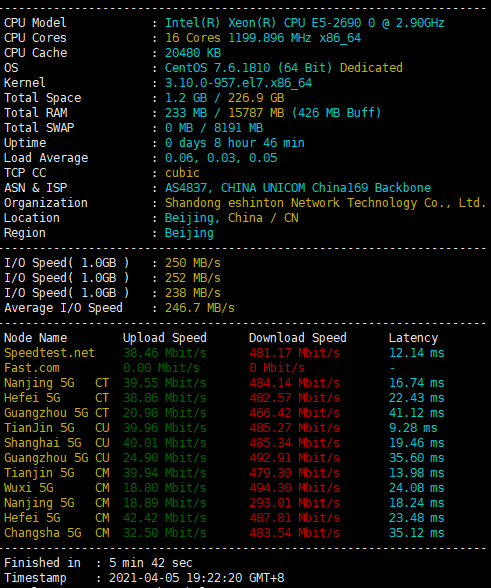Click the Fast.com node name
The height and width of the screenshot is (588, 491).
[x=32, y=368]
